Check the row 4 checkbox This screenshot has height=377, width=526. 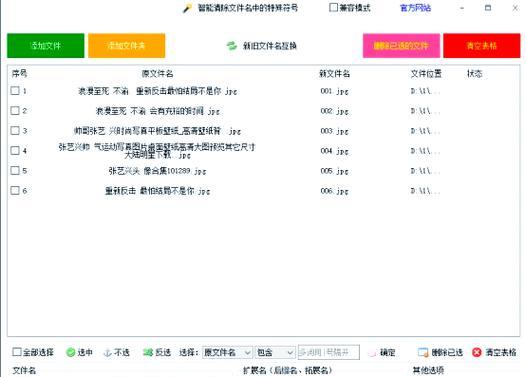click(15, 151)
